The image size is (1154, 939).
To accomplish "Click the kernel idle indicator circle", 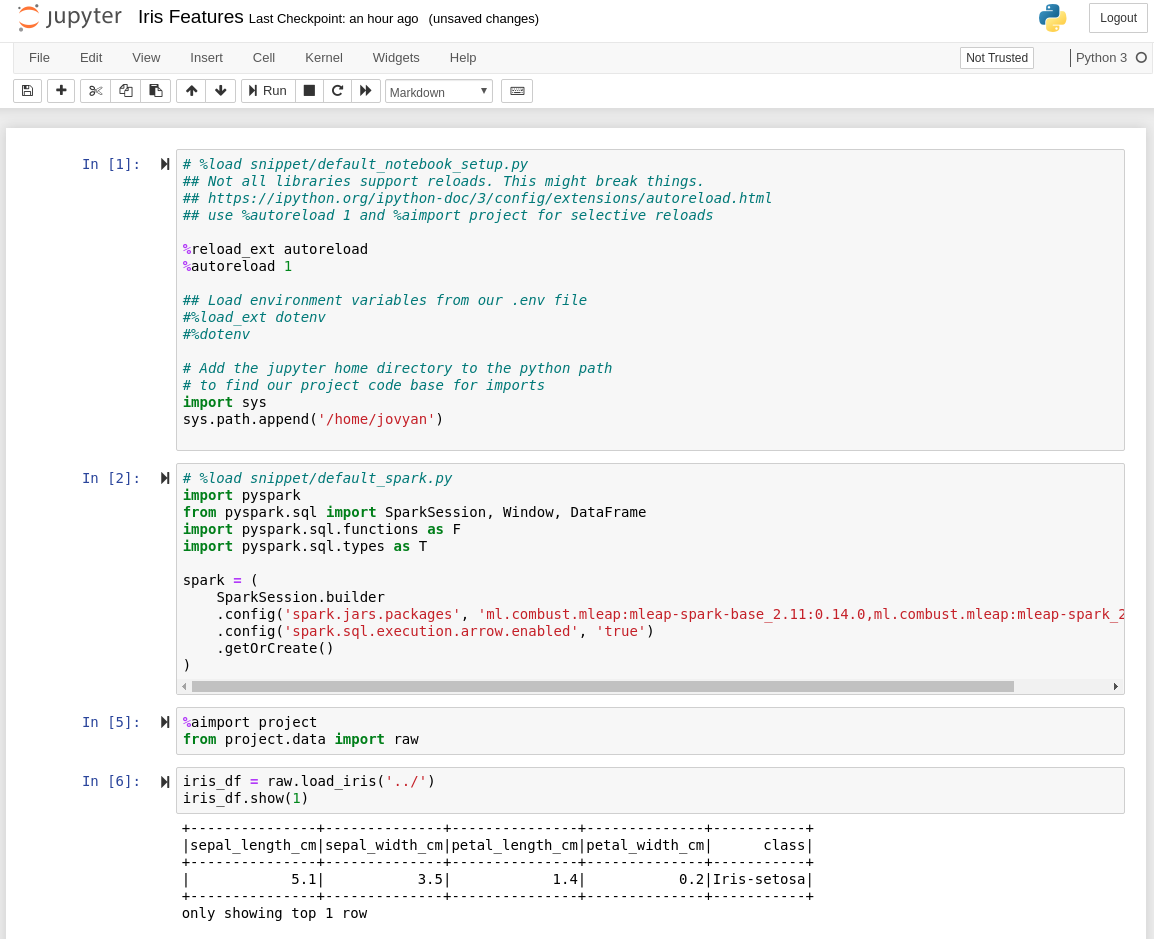I will (1141, 57).
